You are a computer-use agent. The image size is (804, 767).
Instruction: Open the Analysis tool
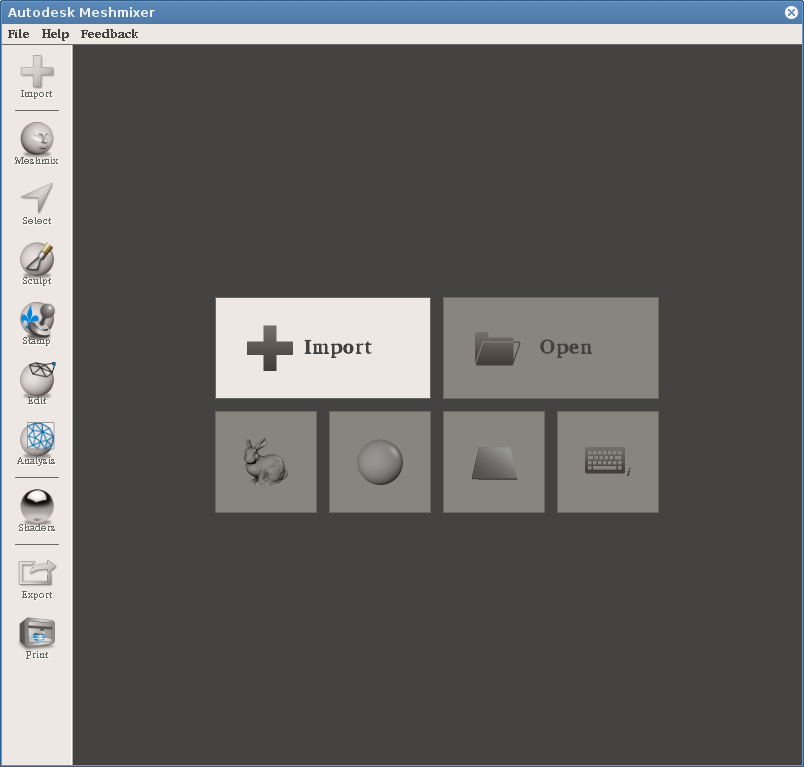point(36,444)
